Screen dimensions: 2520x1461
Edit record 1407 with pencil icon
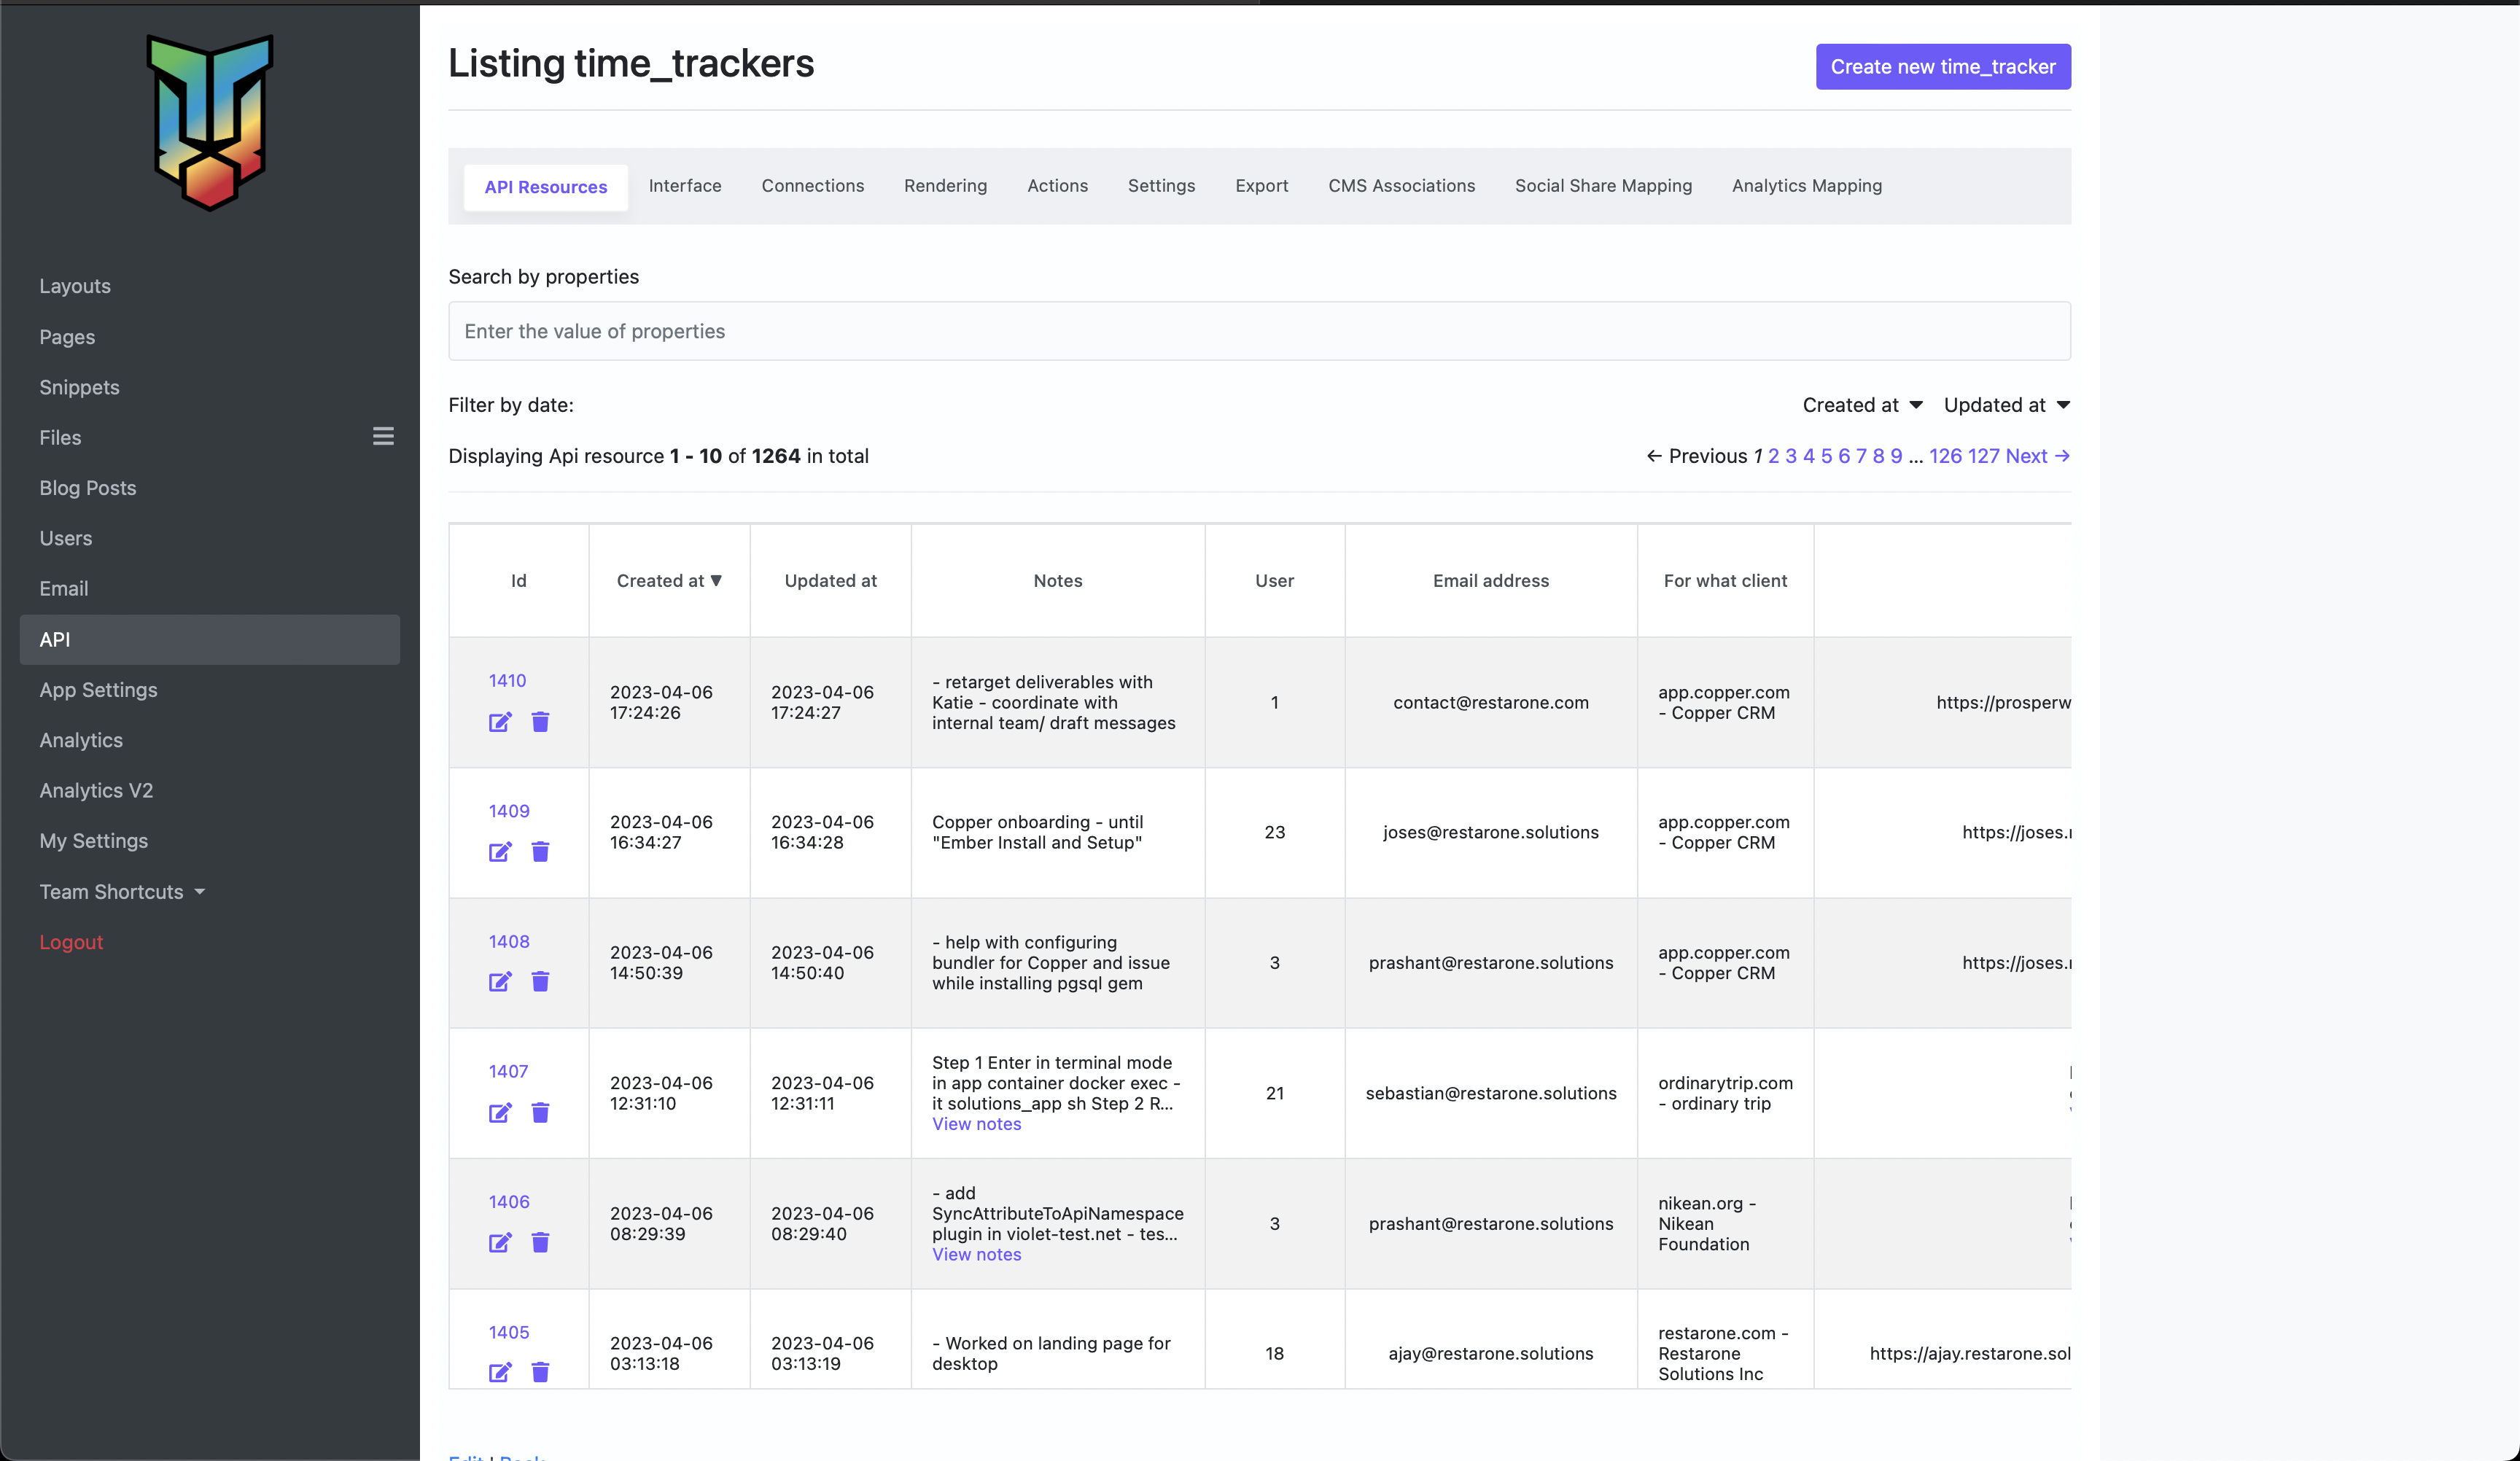coord(500,1113)
